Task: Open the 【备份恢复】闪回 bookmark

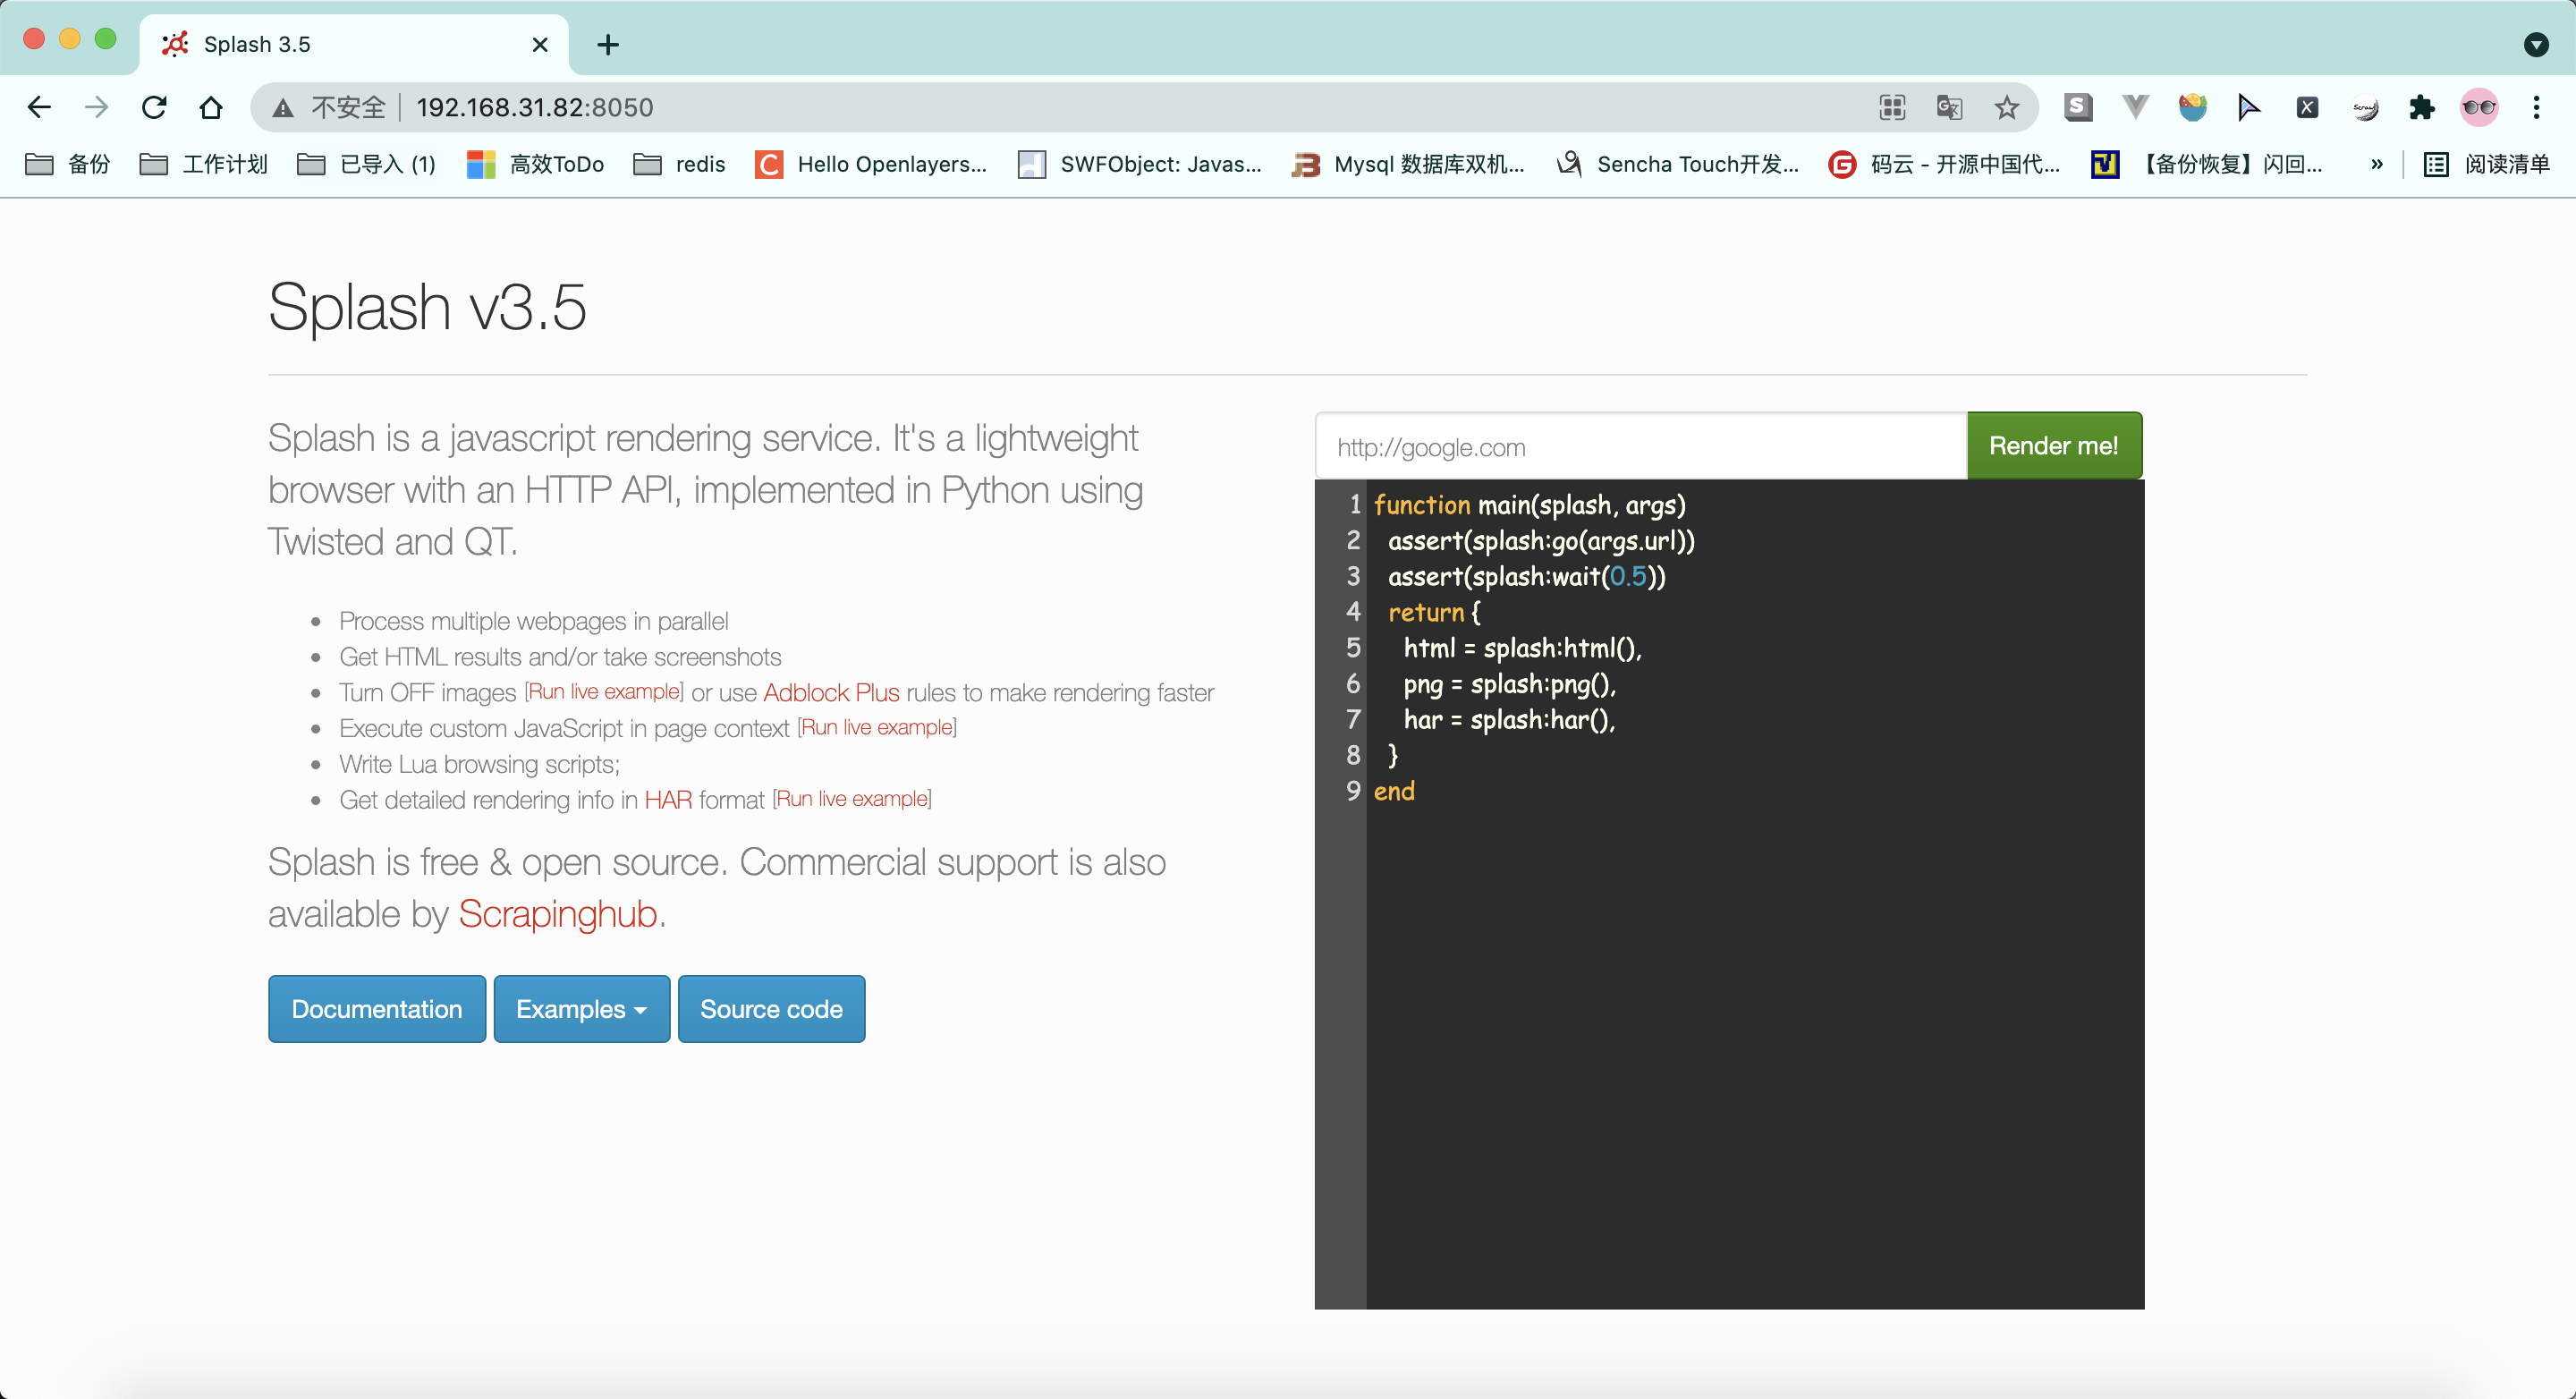Action: [2207, 164]
